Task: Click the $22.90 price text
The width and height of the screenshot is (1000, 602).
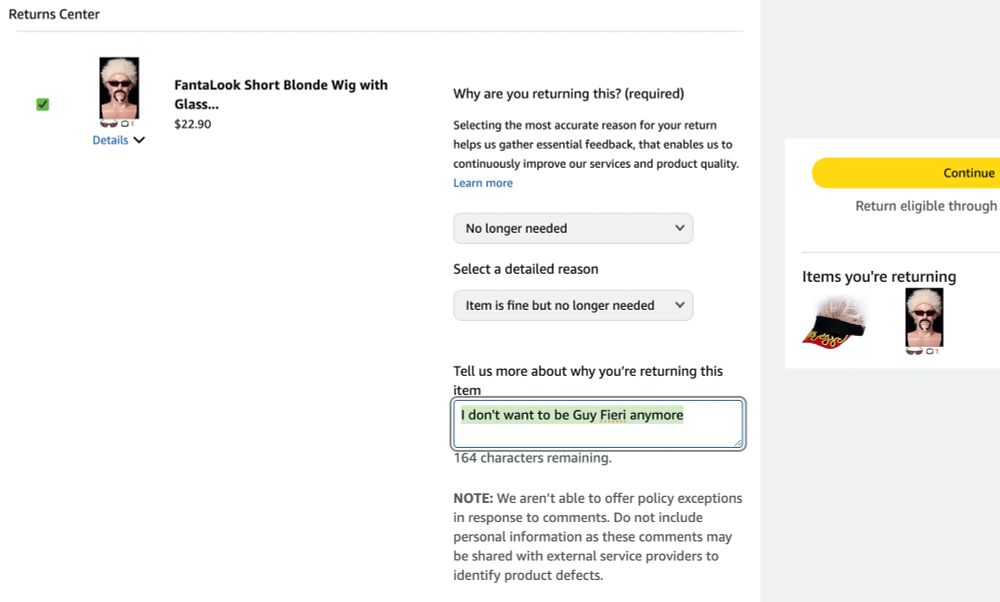Action: (x=193, y=124)
